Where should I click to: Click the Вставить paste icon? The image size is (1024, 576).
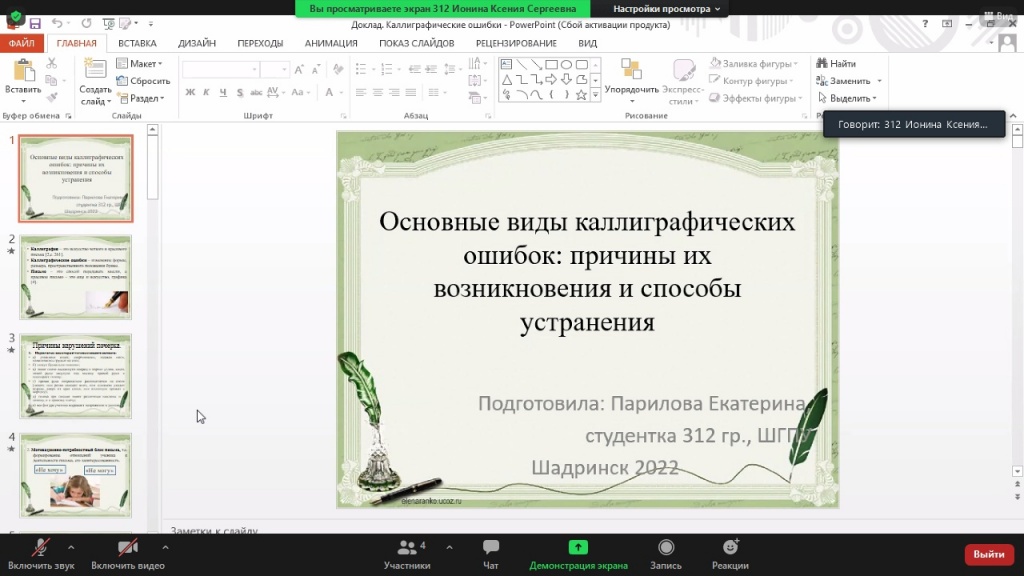(x=22, y=70)
